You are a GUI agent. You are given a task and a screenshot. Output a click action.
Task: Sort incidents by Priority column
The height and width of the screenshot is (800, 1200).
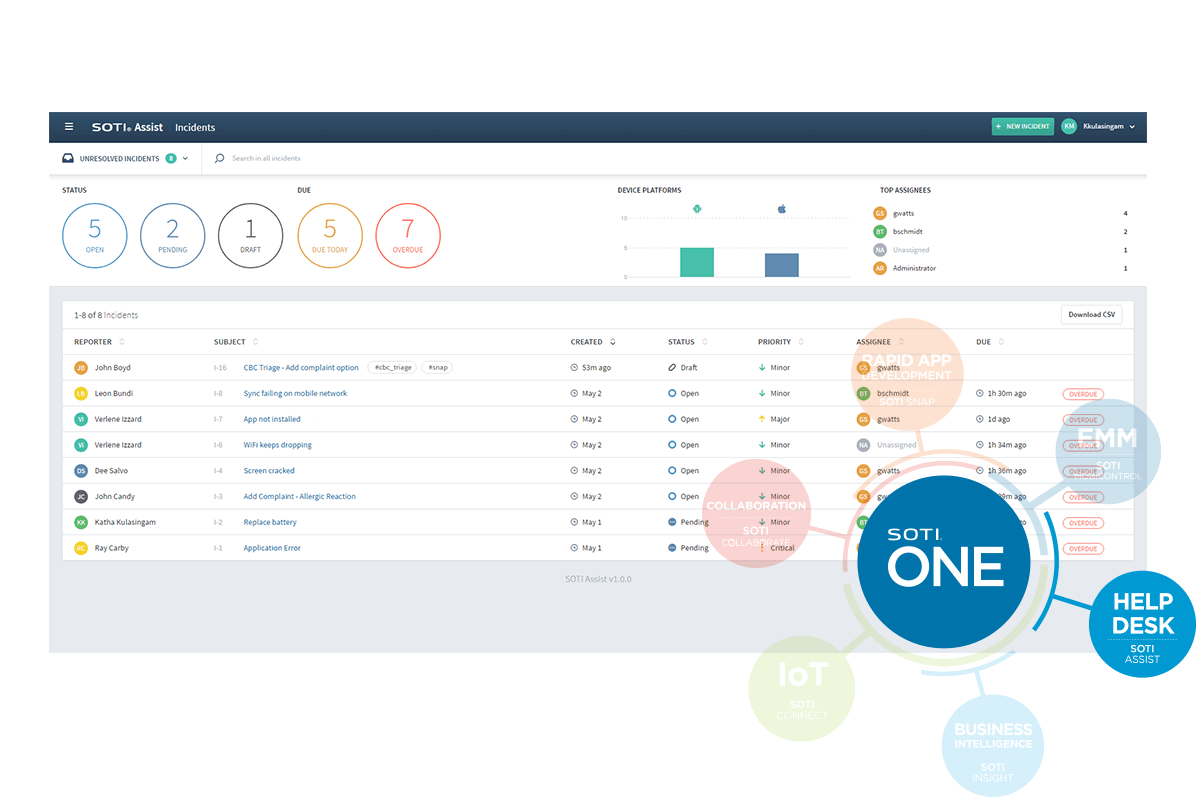click(x=780, y=342)
